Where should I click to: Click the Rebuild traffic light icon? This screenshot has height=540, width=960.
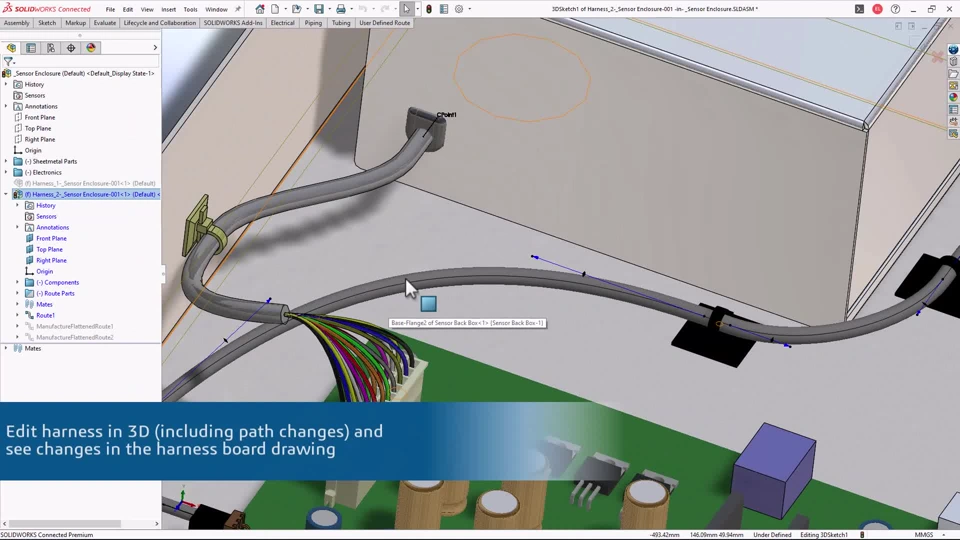pyautogui.click(x=429, y=9)
